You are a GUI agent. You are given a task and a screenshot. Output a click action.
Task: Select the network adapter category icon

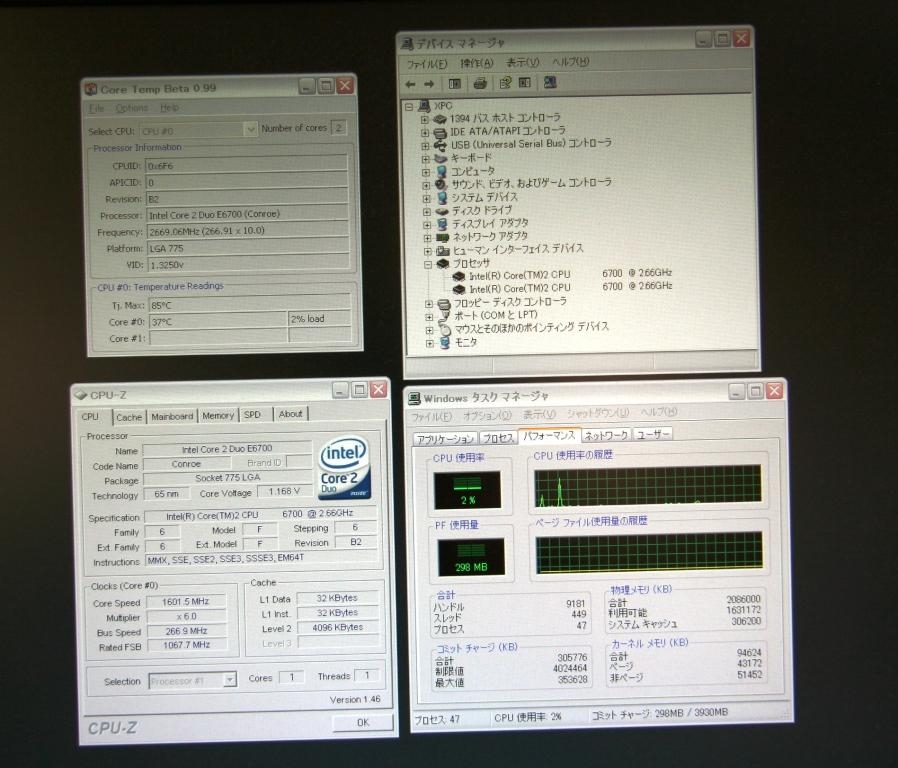pos(442,237)
